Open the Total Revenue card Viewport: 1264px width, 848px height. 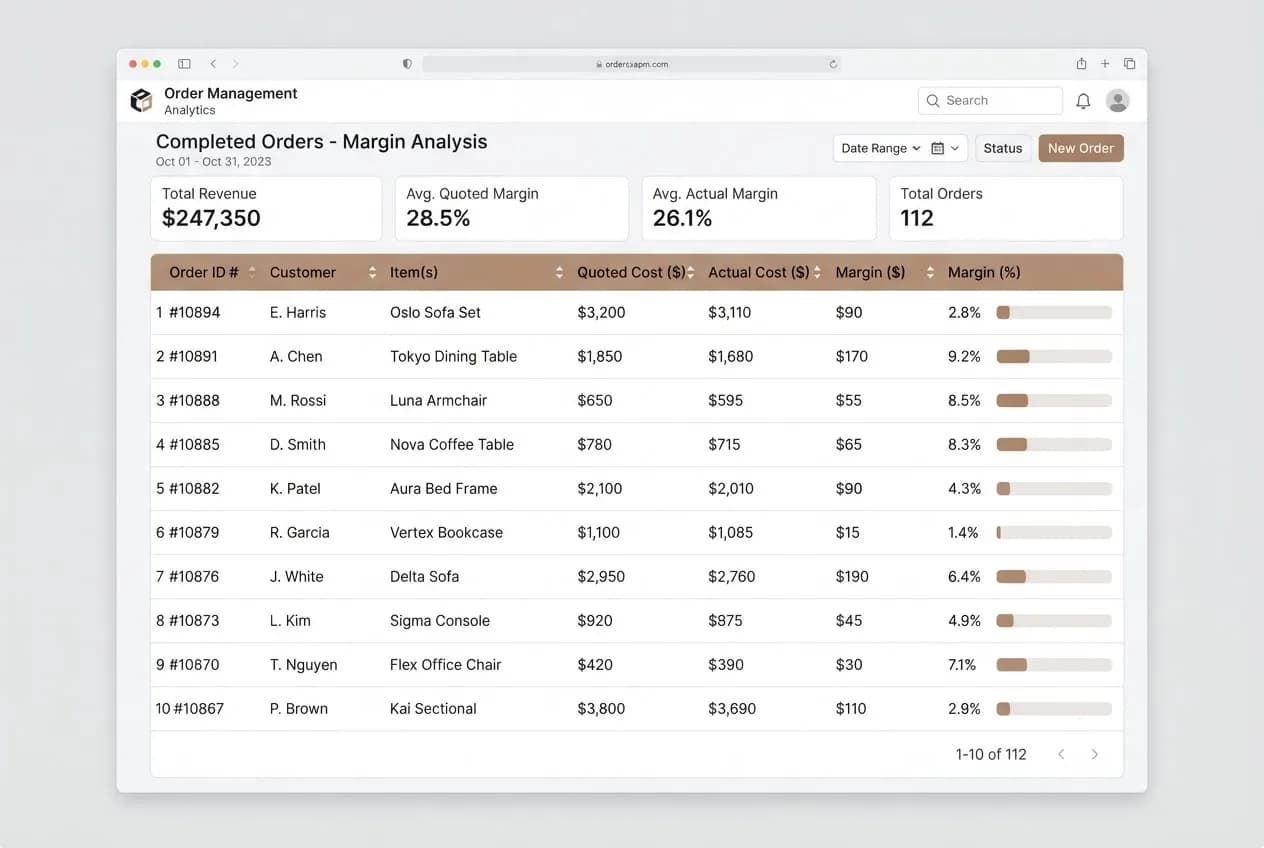(x=266, y=208)
